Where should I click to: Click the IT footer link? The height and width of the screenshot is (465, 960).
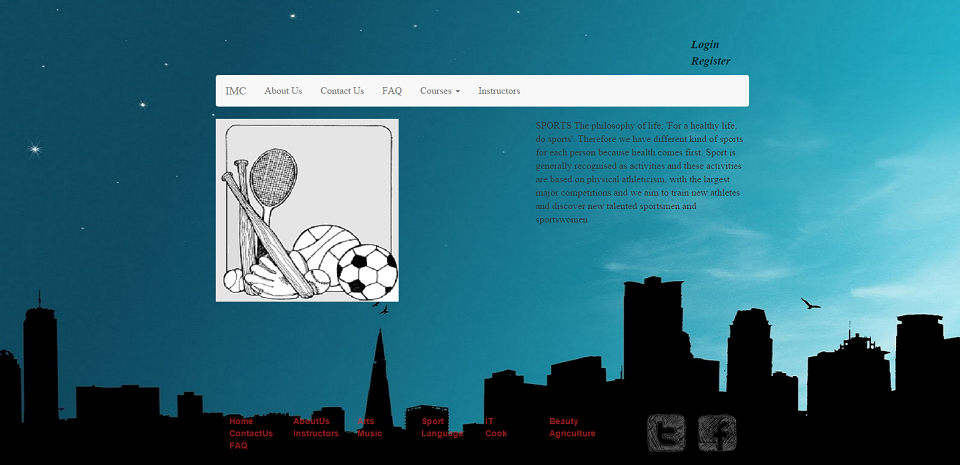489,421
